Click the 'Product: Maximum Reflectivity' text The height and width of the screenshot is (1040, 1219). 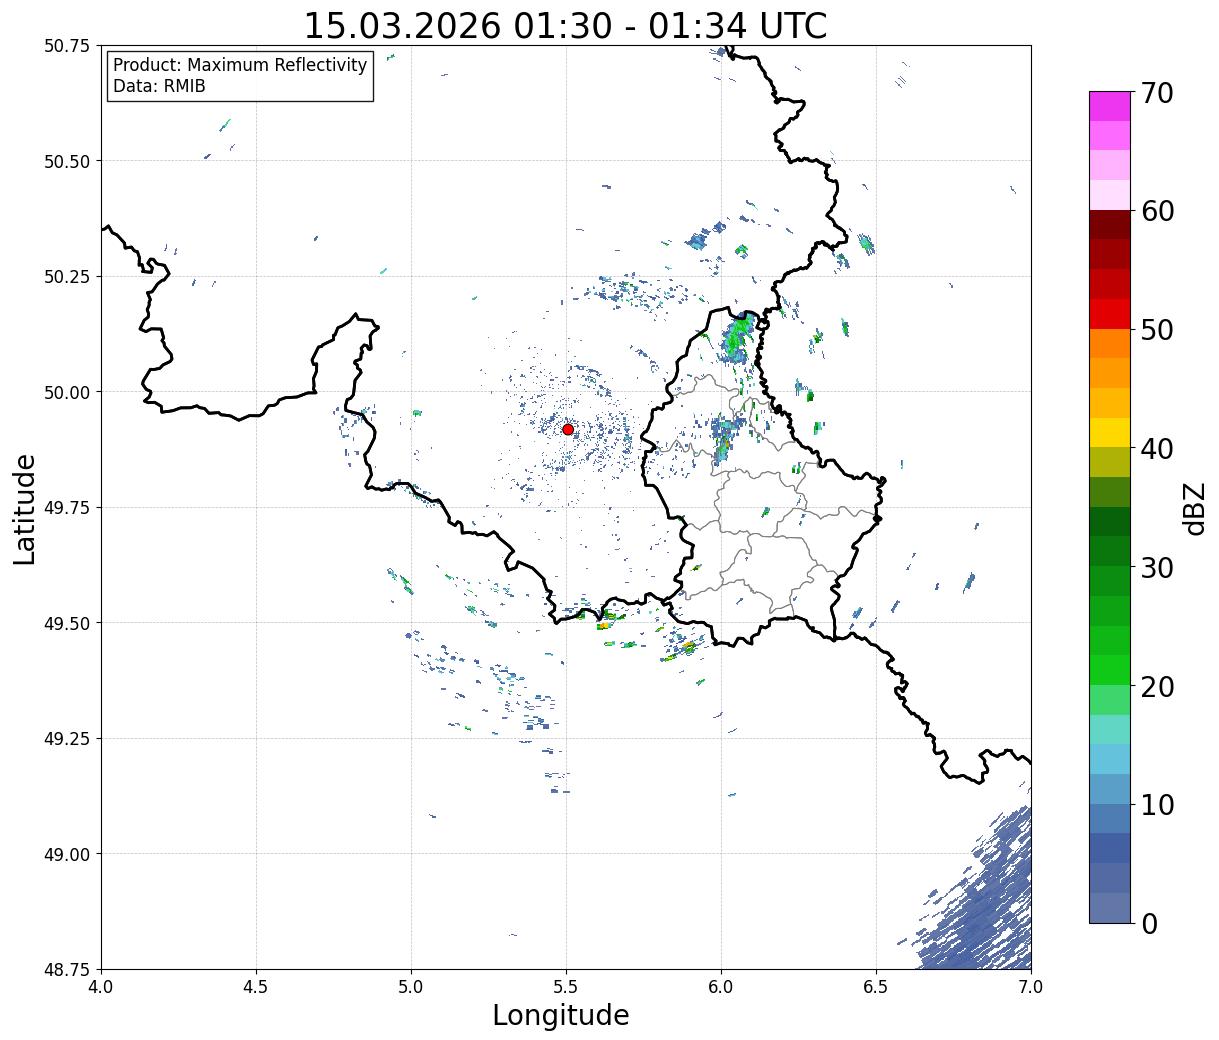tap(240, 65)
